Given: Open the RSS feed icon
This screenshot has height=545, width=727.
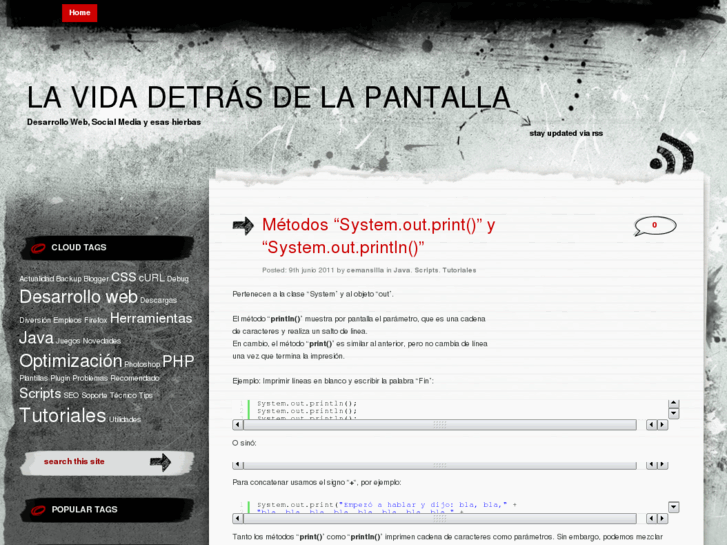Looking at the screenshot, I should pyautogui.click(x=671, y=154).
